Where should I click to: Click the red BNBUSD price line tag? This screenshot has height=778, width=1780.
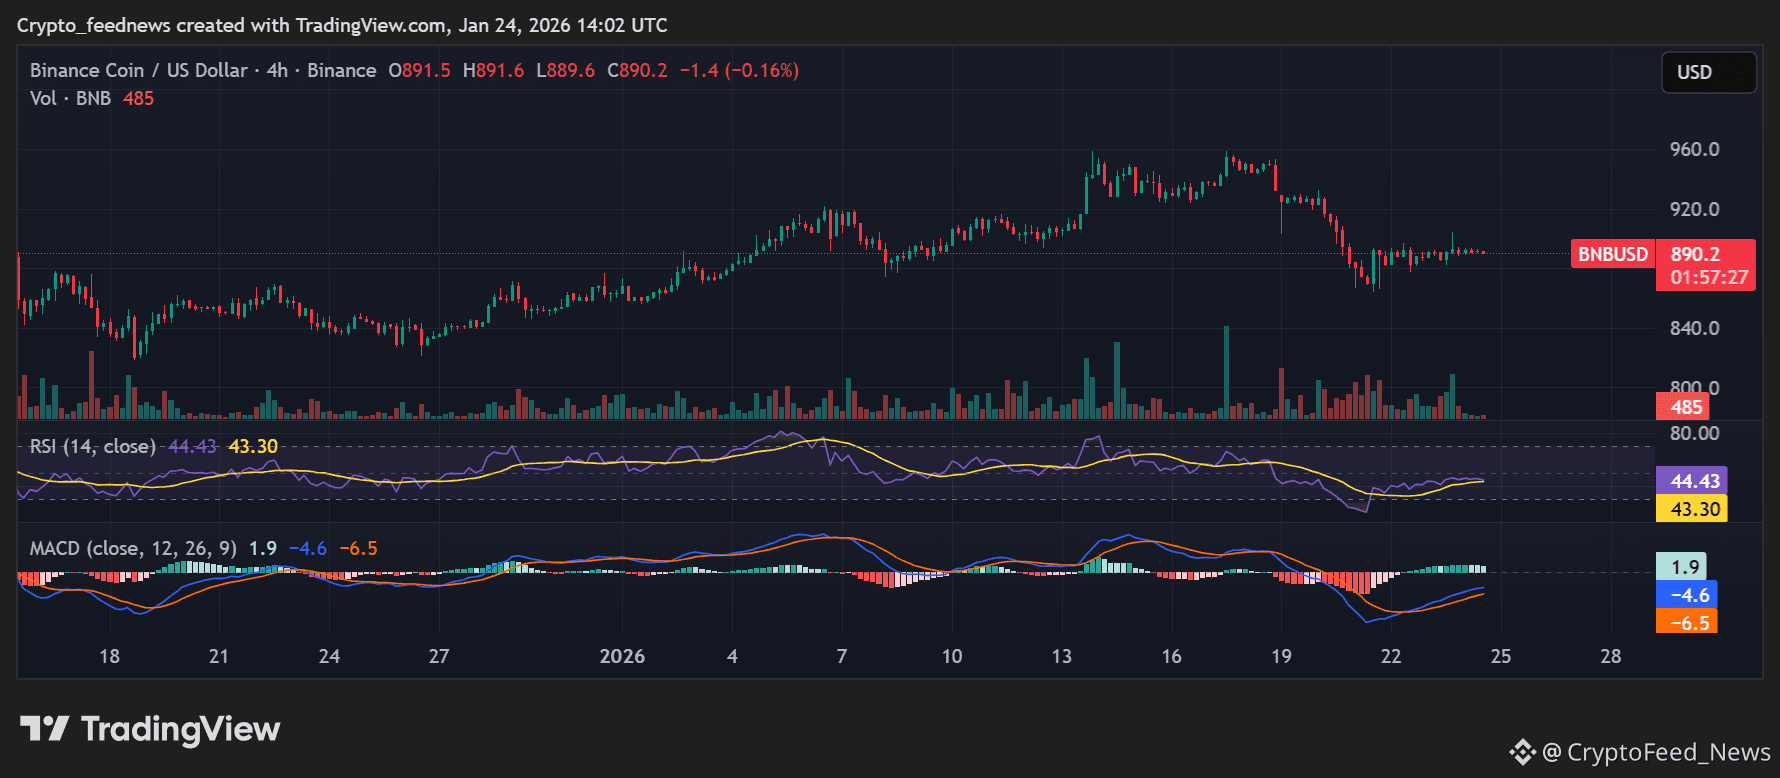[1613, 254]
